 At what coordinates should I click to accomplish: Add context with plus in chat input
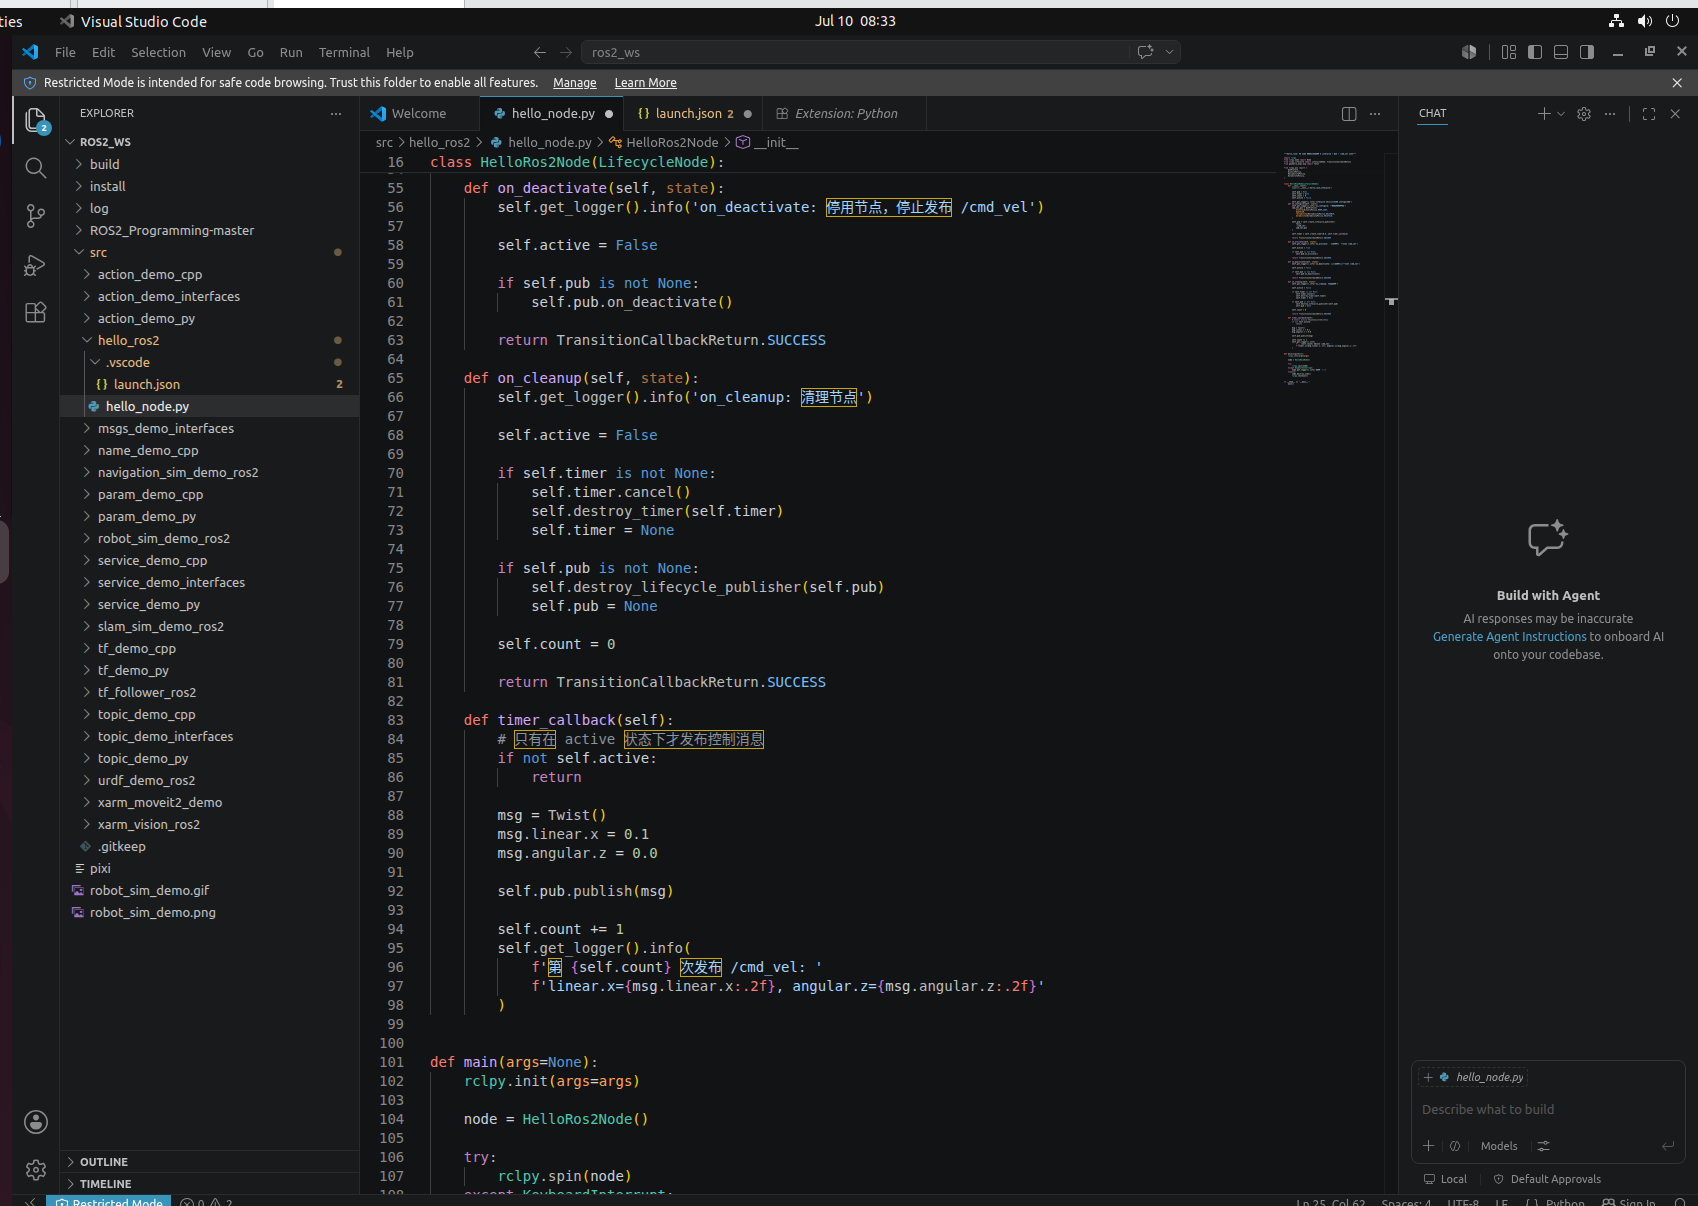(1429, 1146)
